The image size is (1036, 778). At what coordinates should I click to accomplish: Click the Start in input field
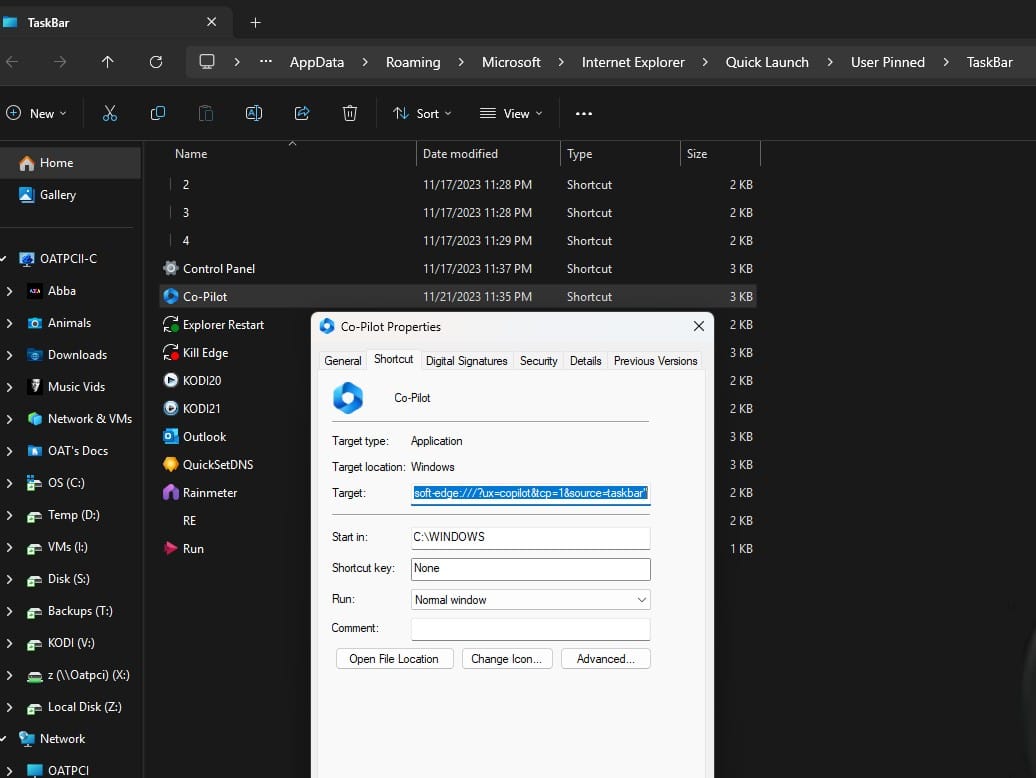click(x=531, y=538)
